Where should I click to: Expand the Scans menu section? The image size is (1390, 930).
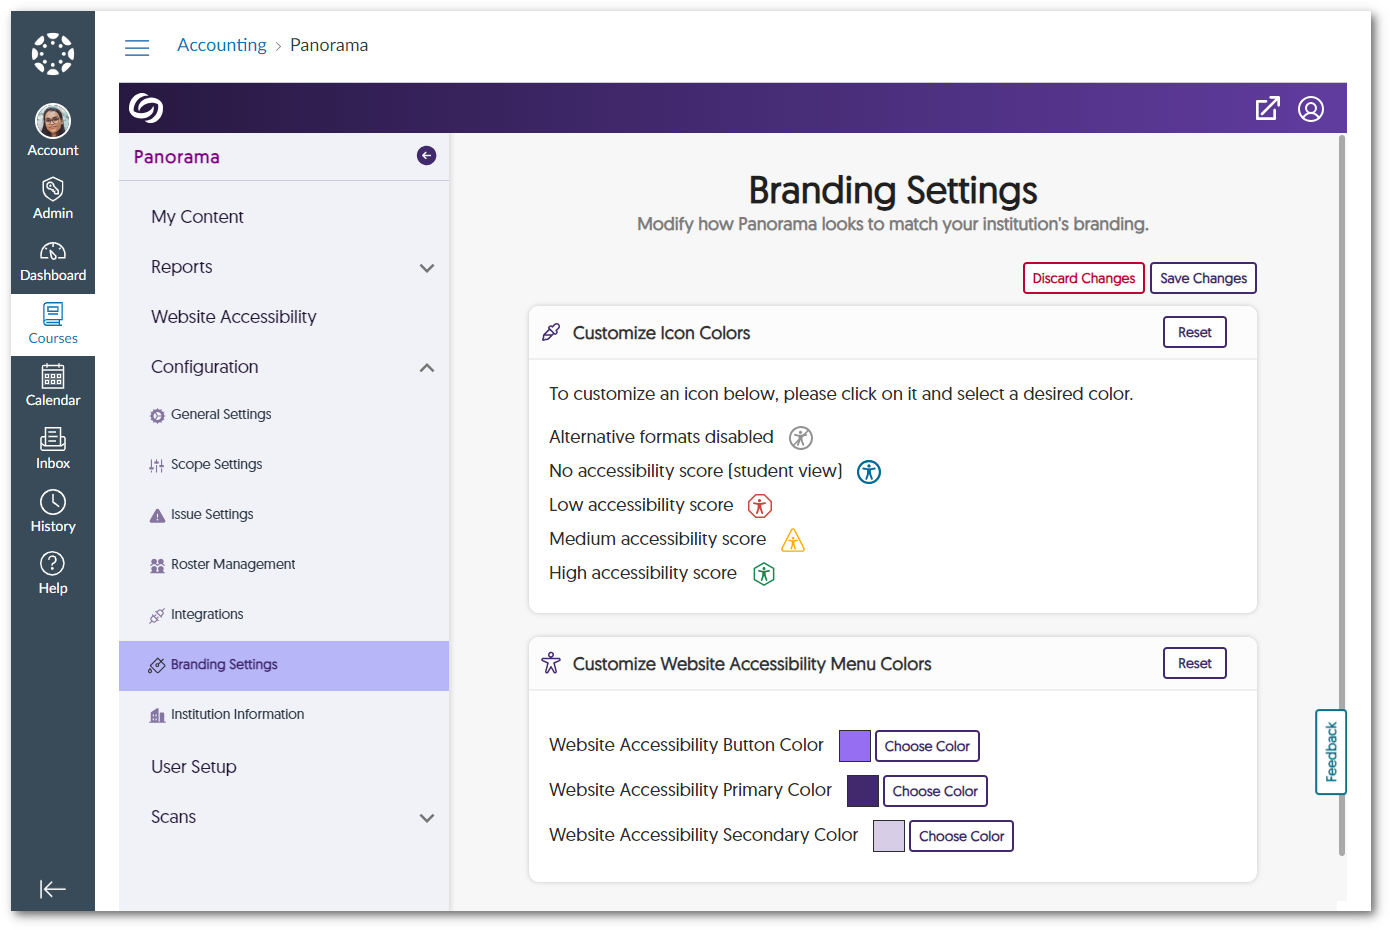(x=427, y=818)
